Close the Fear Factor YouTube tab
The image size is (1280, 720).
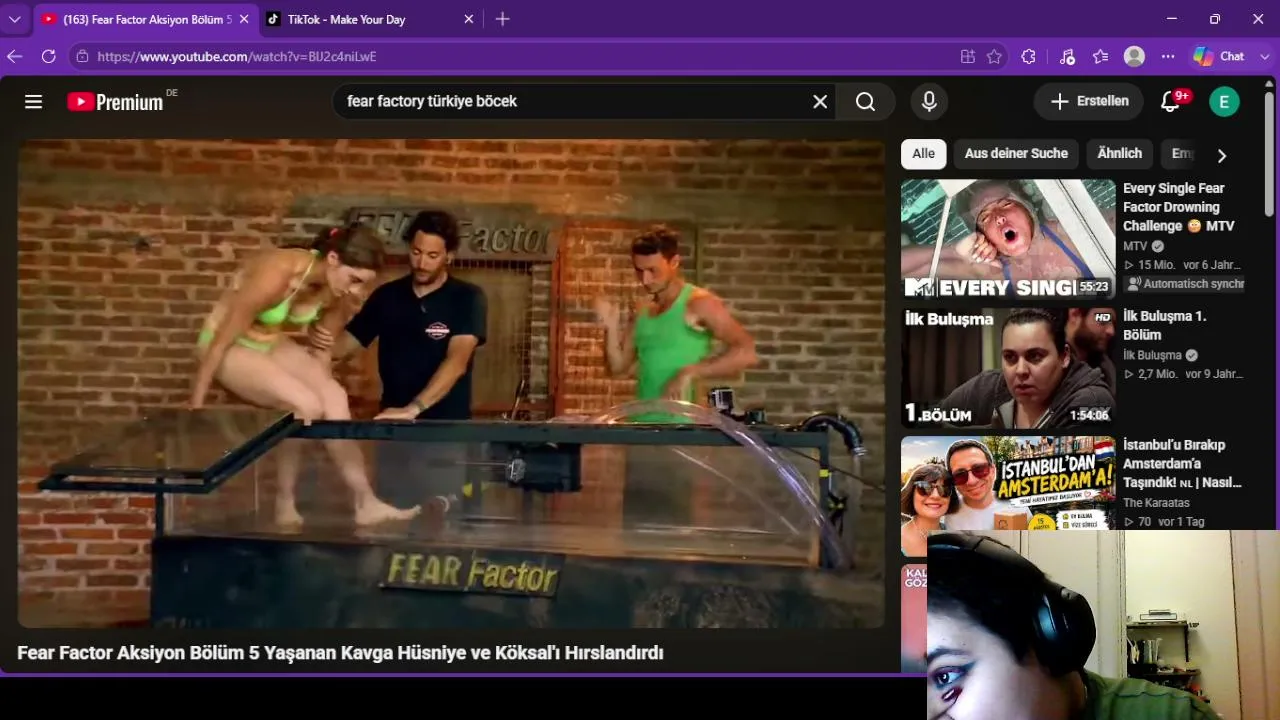[x=244, y=19]
